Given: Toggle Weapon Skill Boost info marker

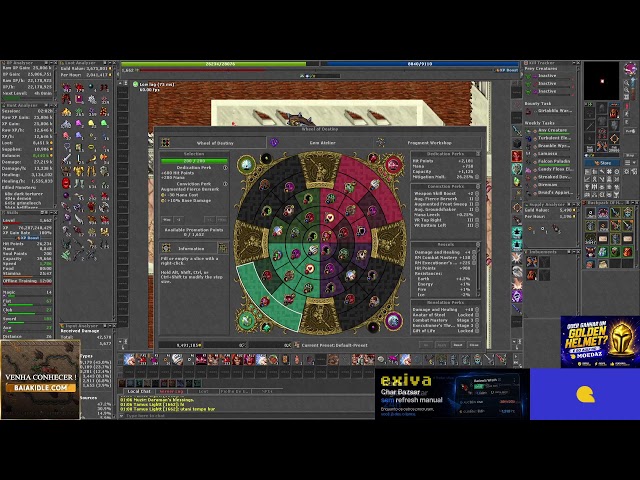Looking at the screenshot, I should coord(477,193).
